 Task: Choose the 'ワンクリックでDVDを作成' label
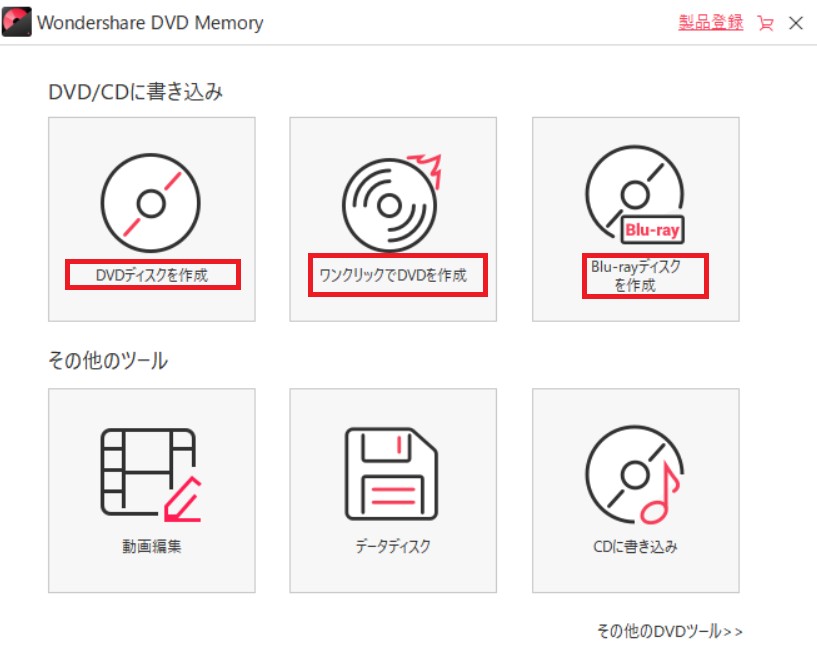point(393,275)
